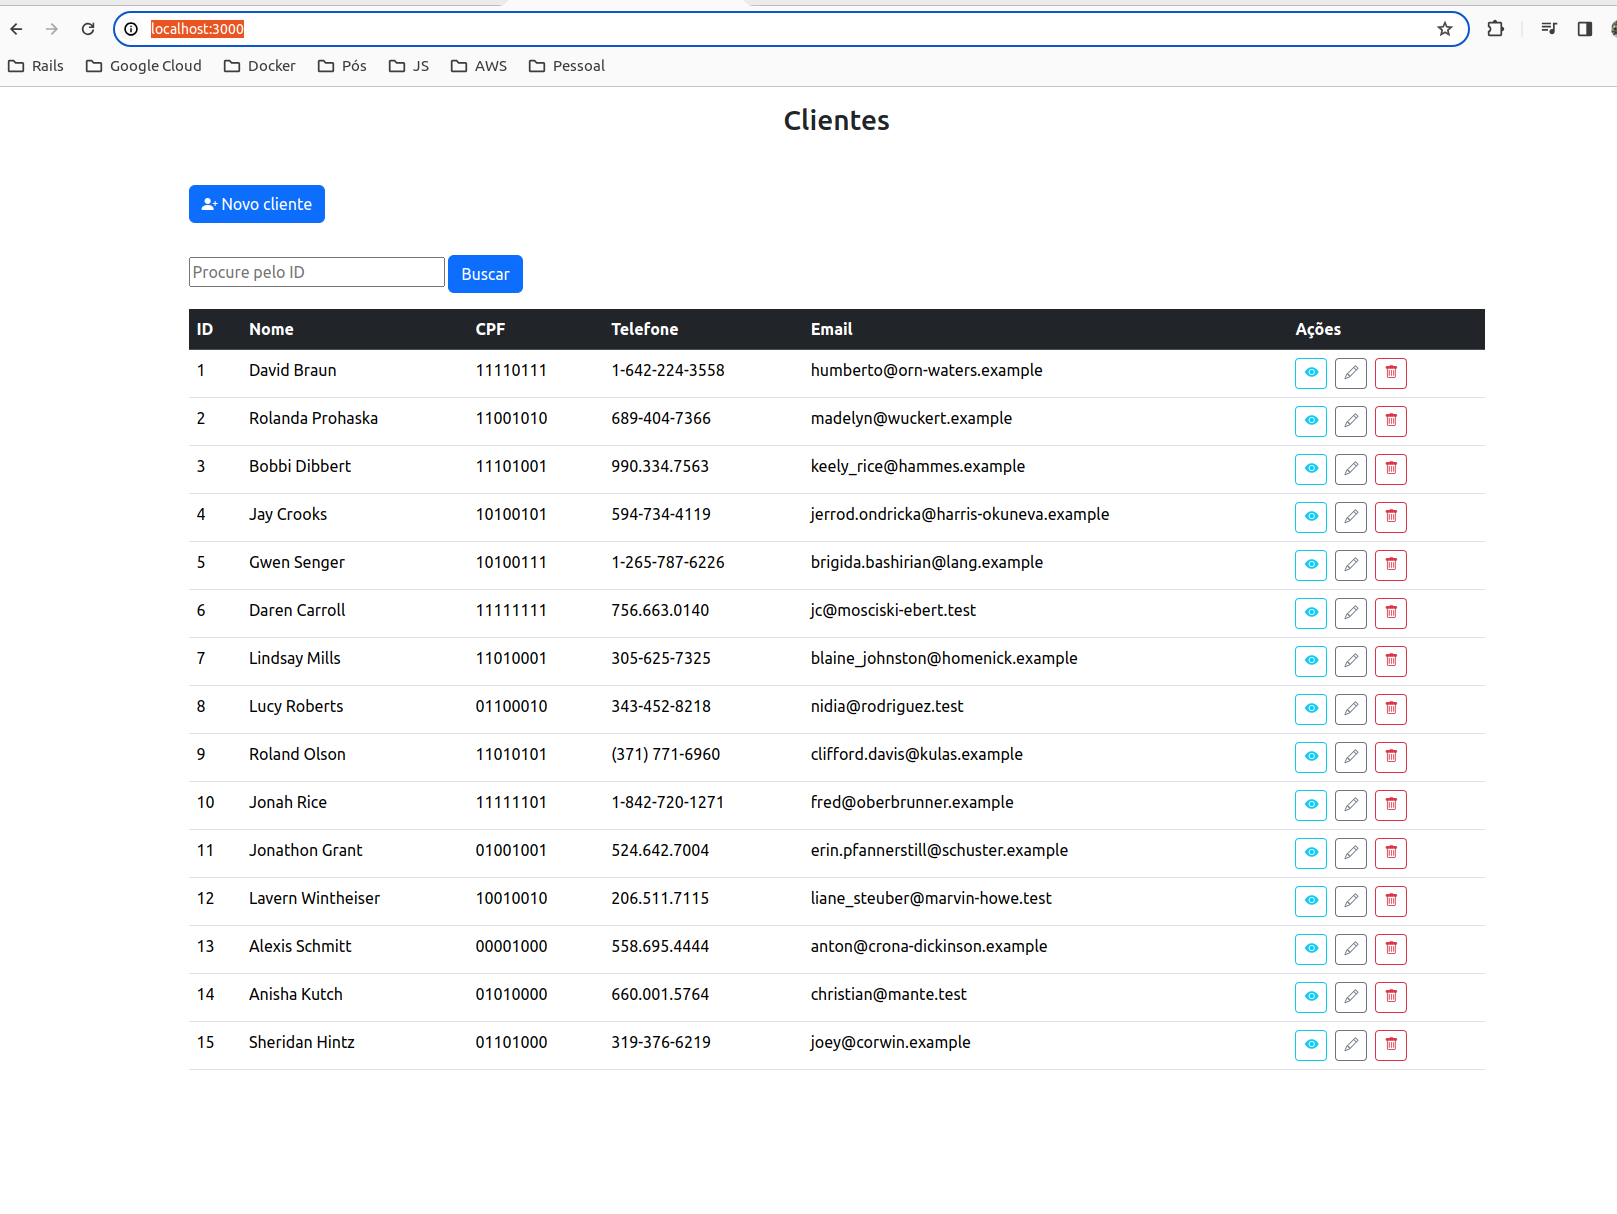Delete client Jonathon Grant
The height and width of the screenshot is (1214, 1617).
(1390, 853)
